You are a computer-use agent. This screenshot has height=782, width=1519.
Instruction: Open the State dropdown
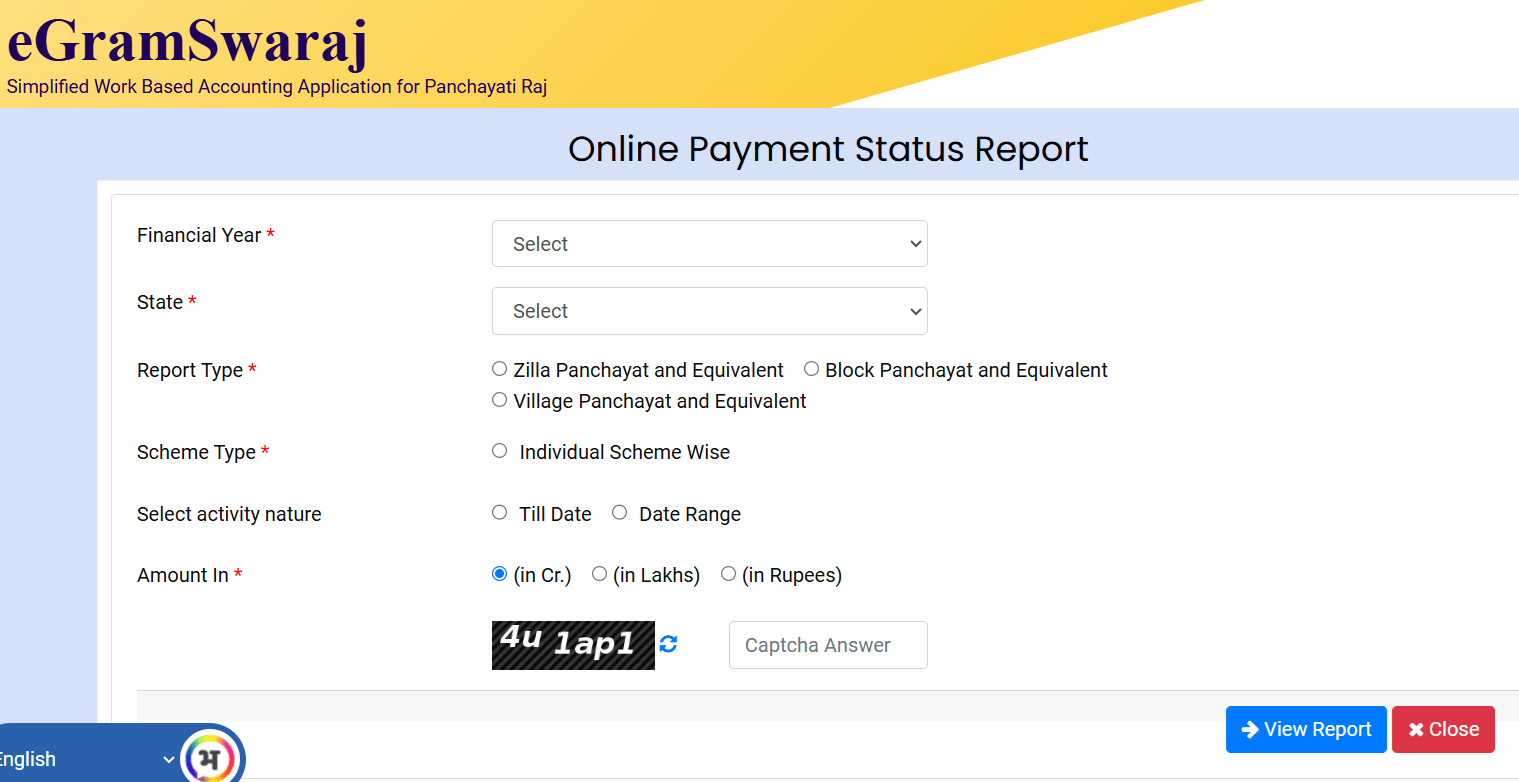click(709, 311)
